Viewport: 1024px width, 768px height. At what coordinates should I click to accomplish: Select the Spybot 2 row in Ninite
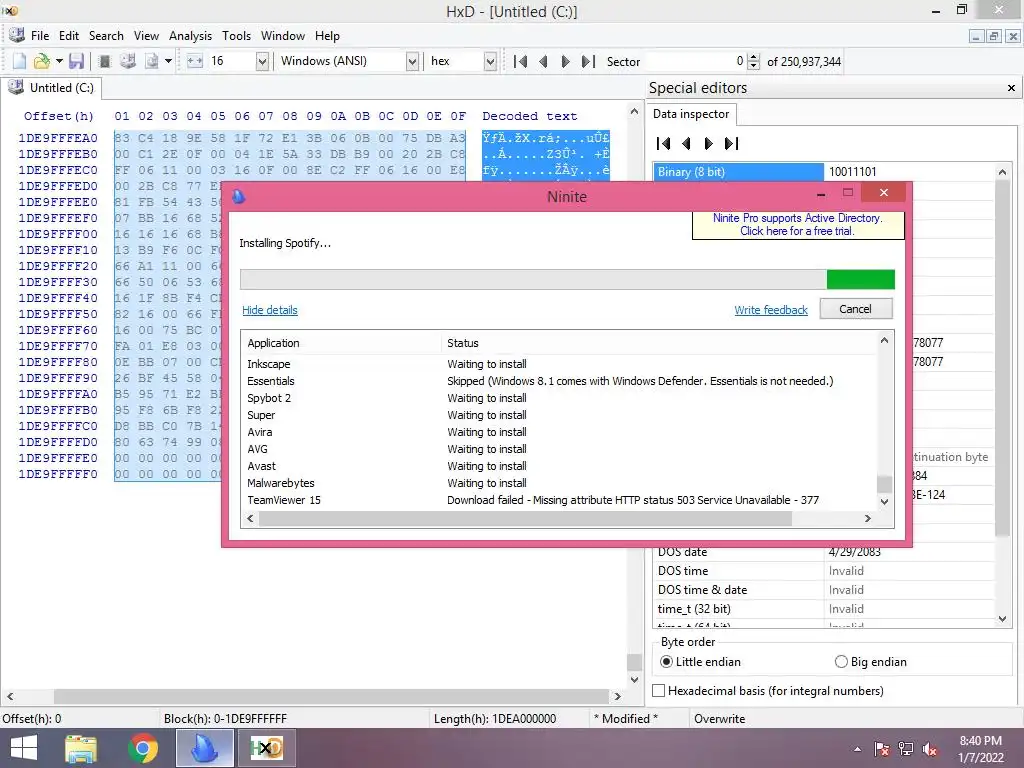pyautogui.click(x=559, y=398)
